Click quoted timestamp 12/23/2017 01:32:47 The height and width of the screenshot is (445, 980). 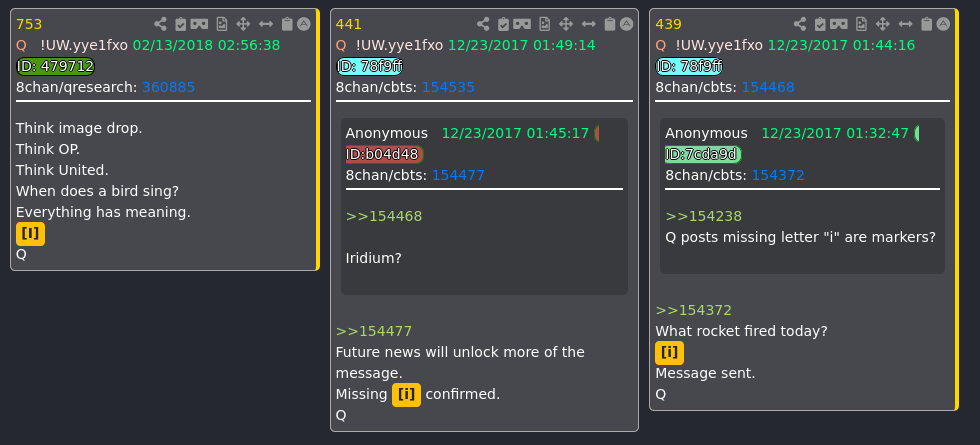[x=835, y=134]
